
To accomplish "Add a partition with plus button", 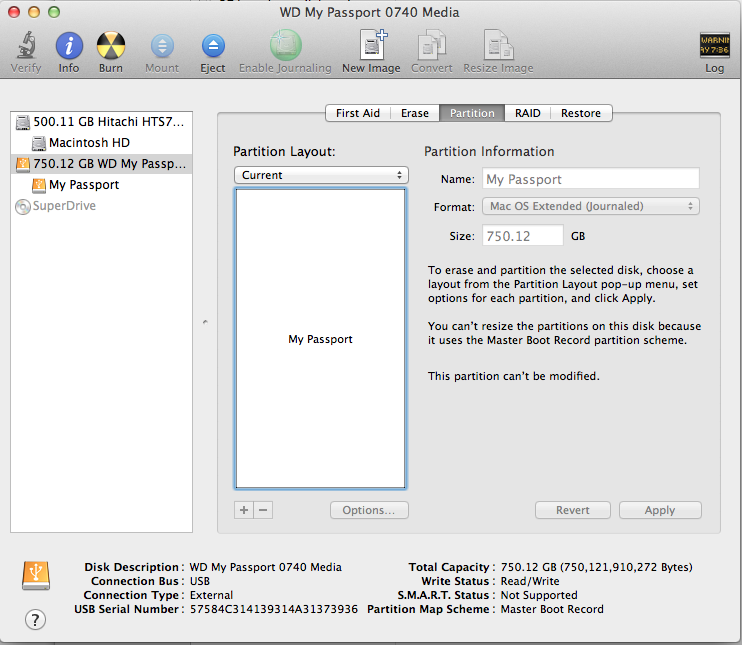I will pos(244,510).
